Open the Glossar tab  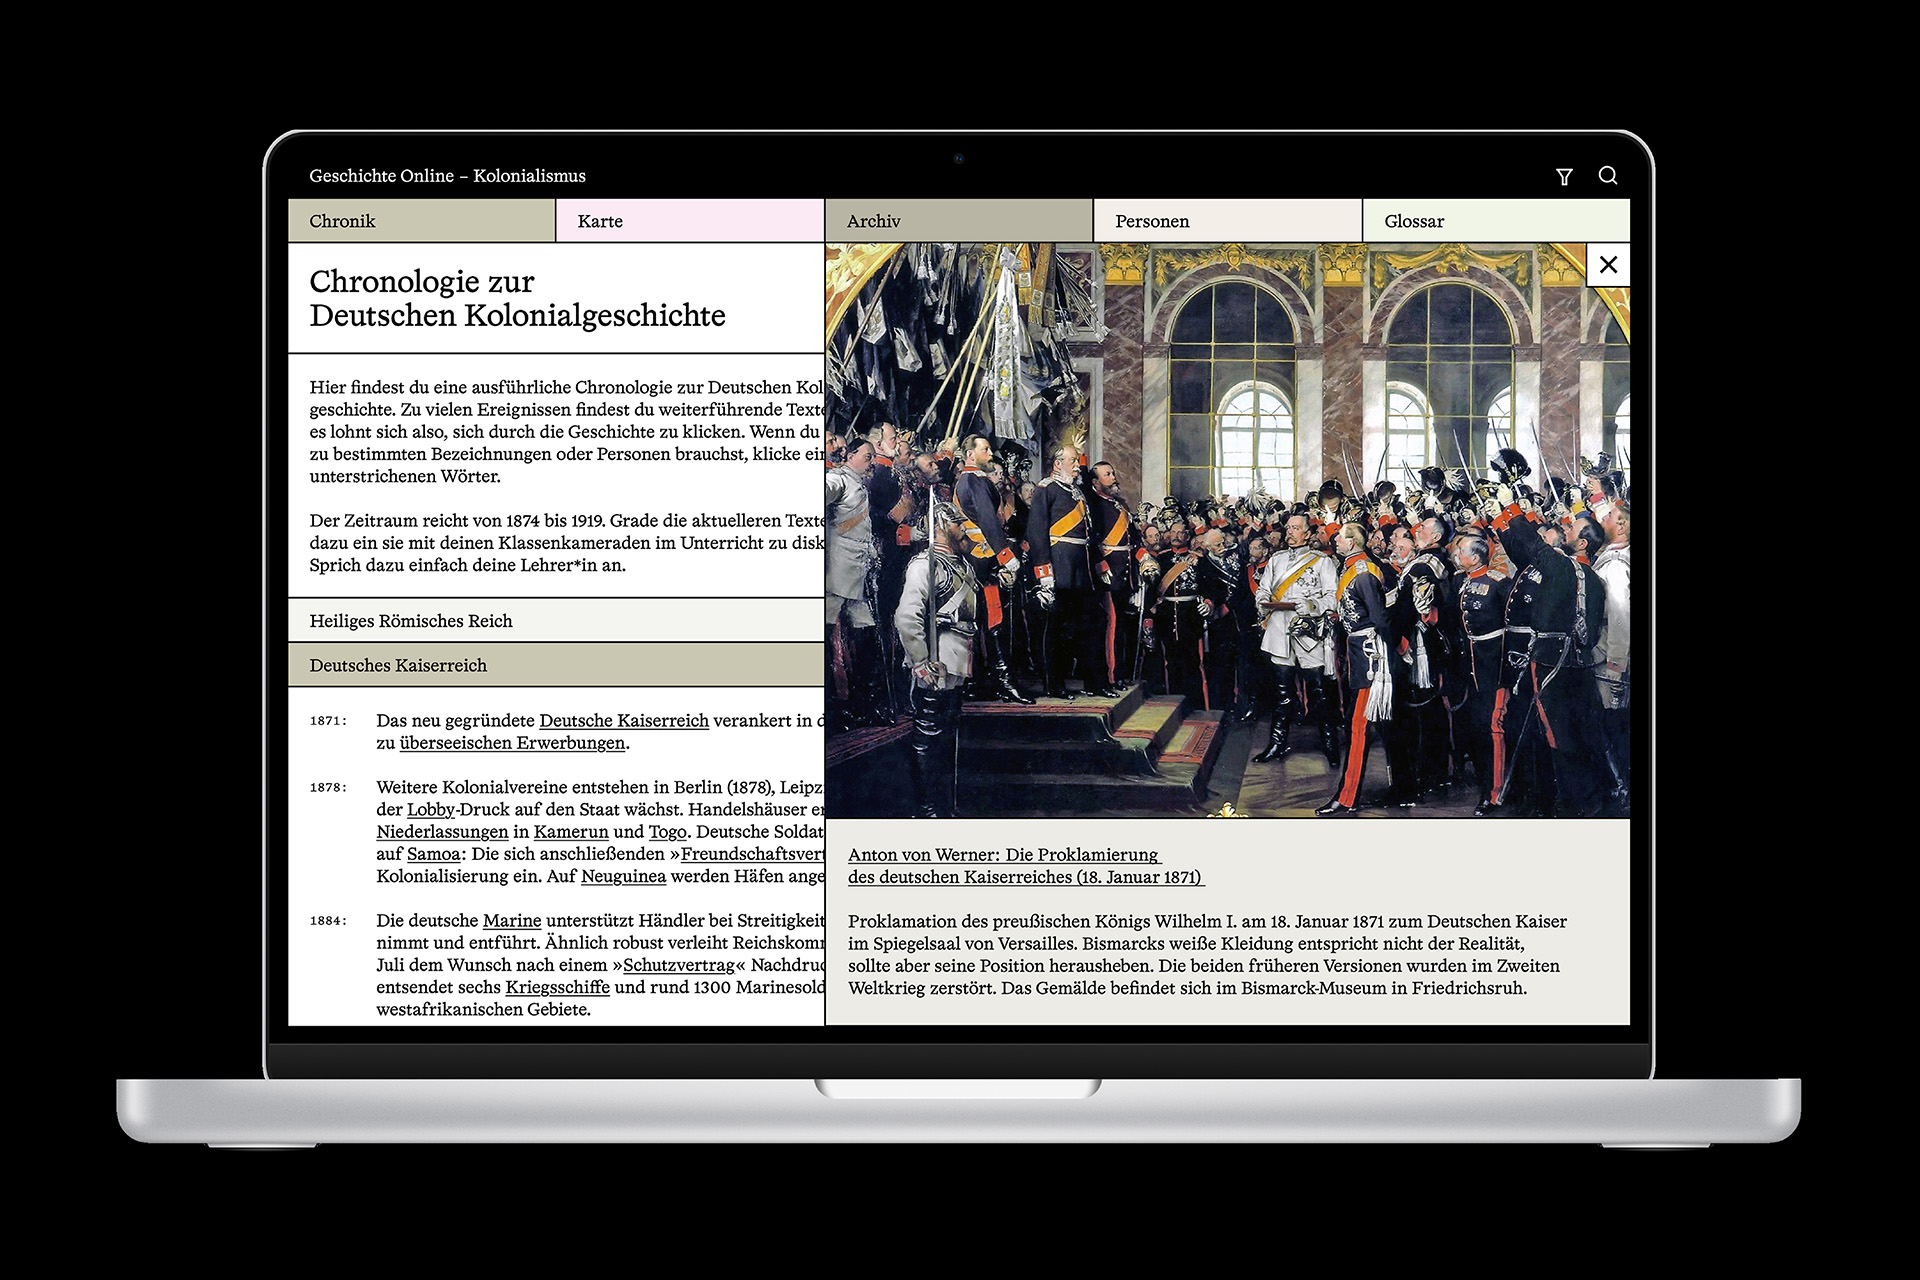[1496, 221]
